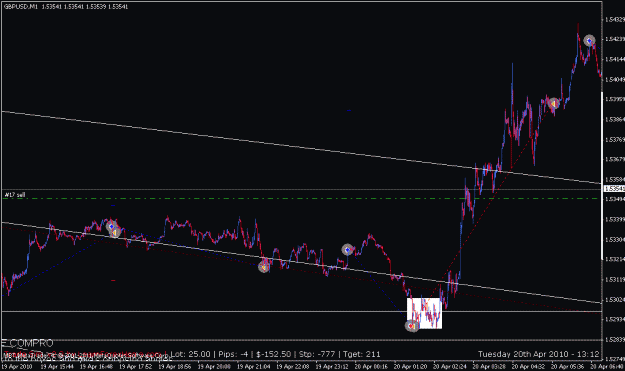Image resolution: width=625 pixels, height=371 pixels.
Task: Select the #17 sell order label
Action: pos(15,195)
